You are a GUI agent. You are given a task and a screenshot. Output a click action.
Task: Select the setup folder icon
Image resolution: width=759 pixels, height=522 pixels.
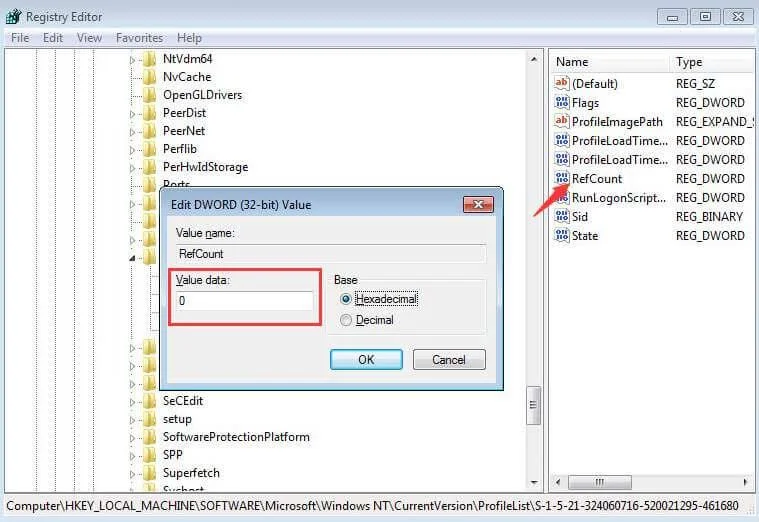click(x=150, y=419)
